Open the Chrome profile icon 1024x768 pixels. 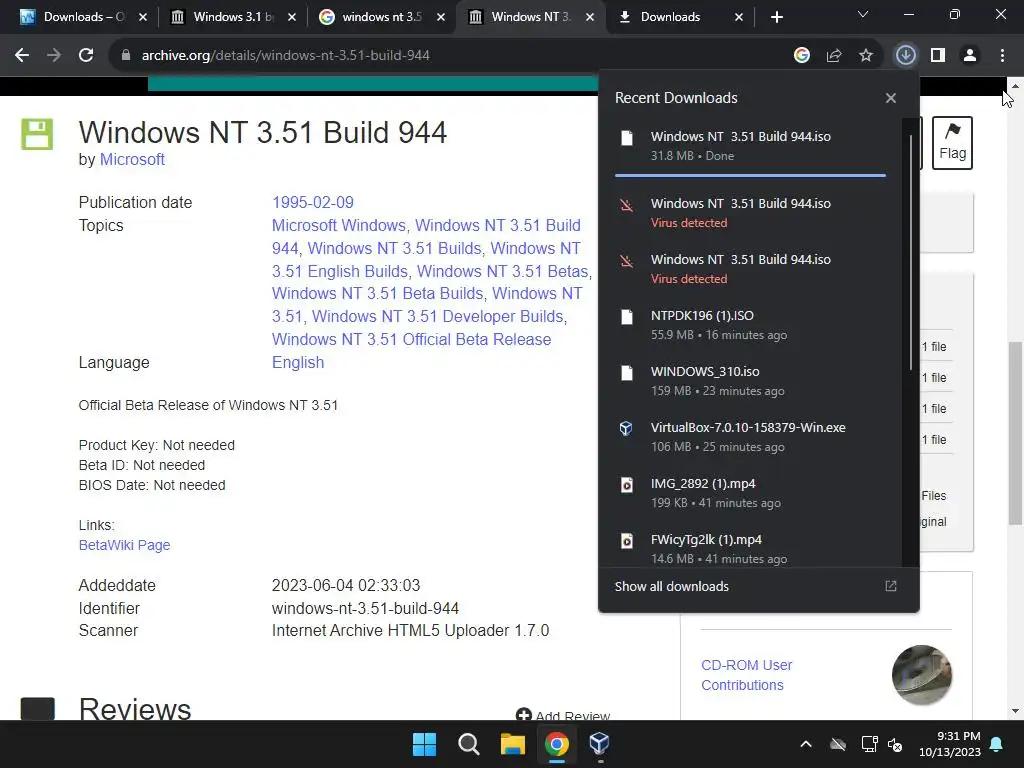pos(970,56)
